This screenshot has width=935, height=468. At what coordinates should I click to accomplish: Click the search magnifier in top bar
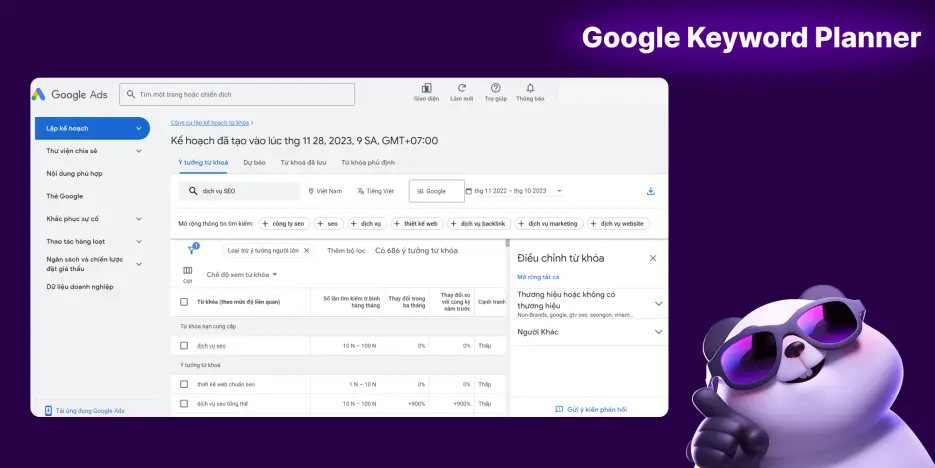[131, 94]
